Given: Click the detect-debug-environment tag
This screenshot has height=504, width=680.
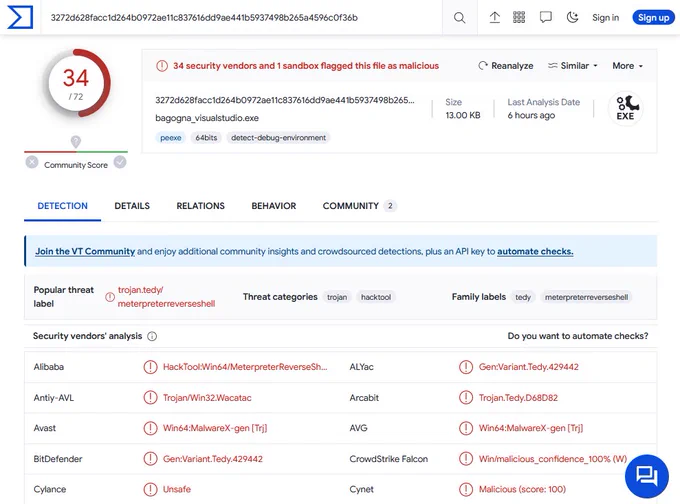Looking at the screenshot, I should point(278,138).
